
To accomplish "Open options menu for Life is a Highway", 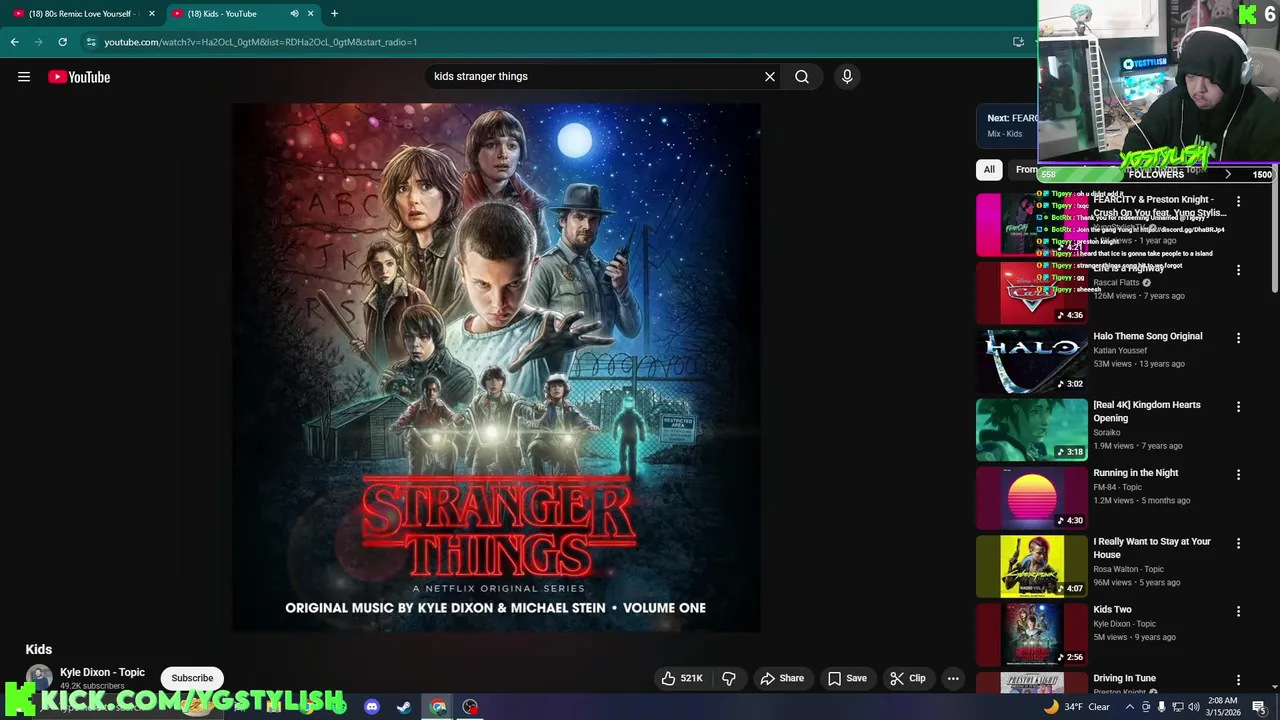I will click(1238, 270).
